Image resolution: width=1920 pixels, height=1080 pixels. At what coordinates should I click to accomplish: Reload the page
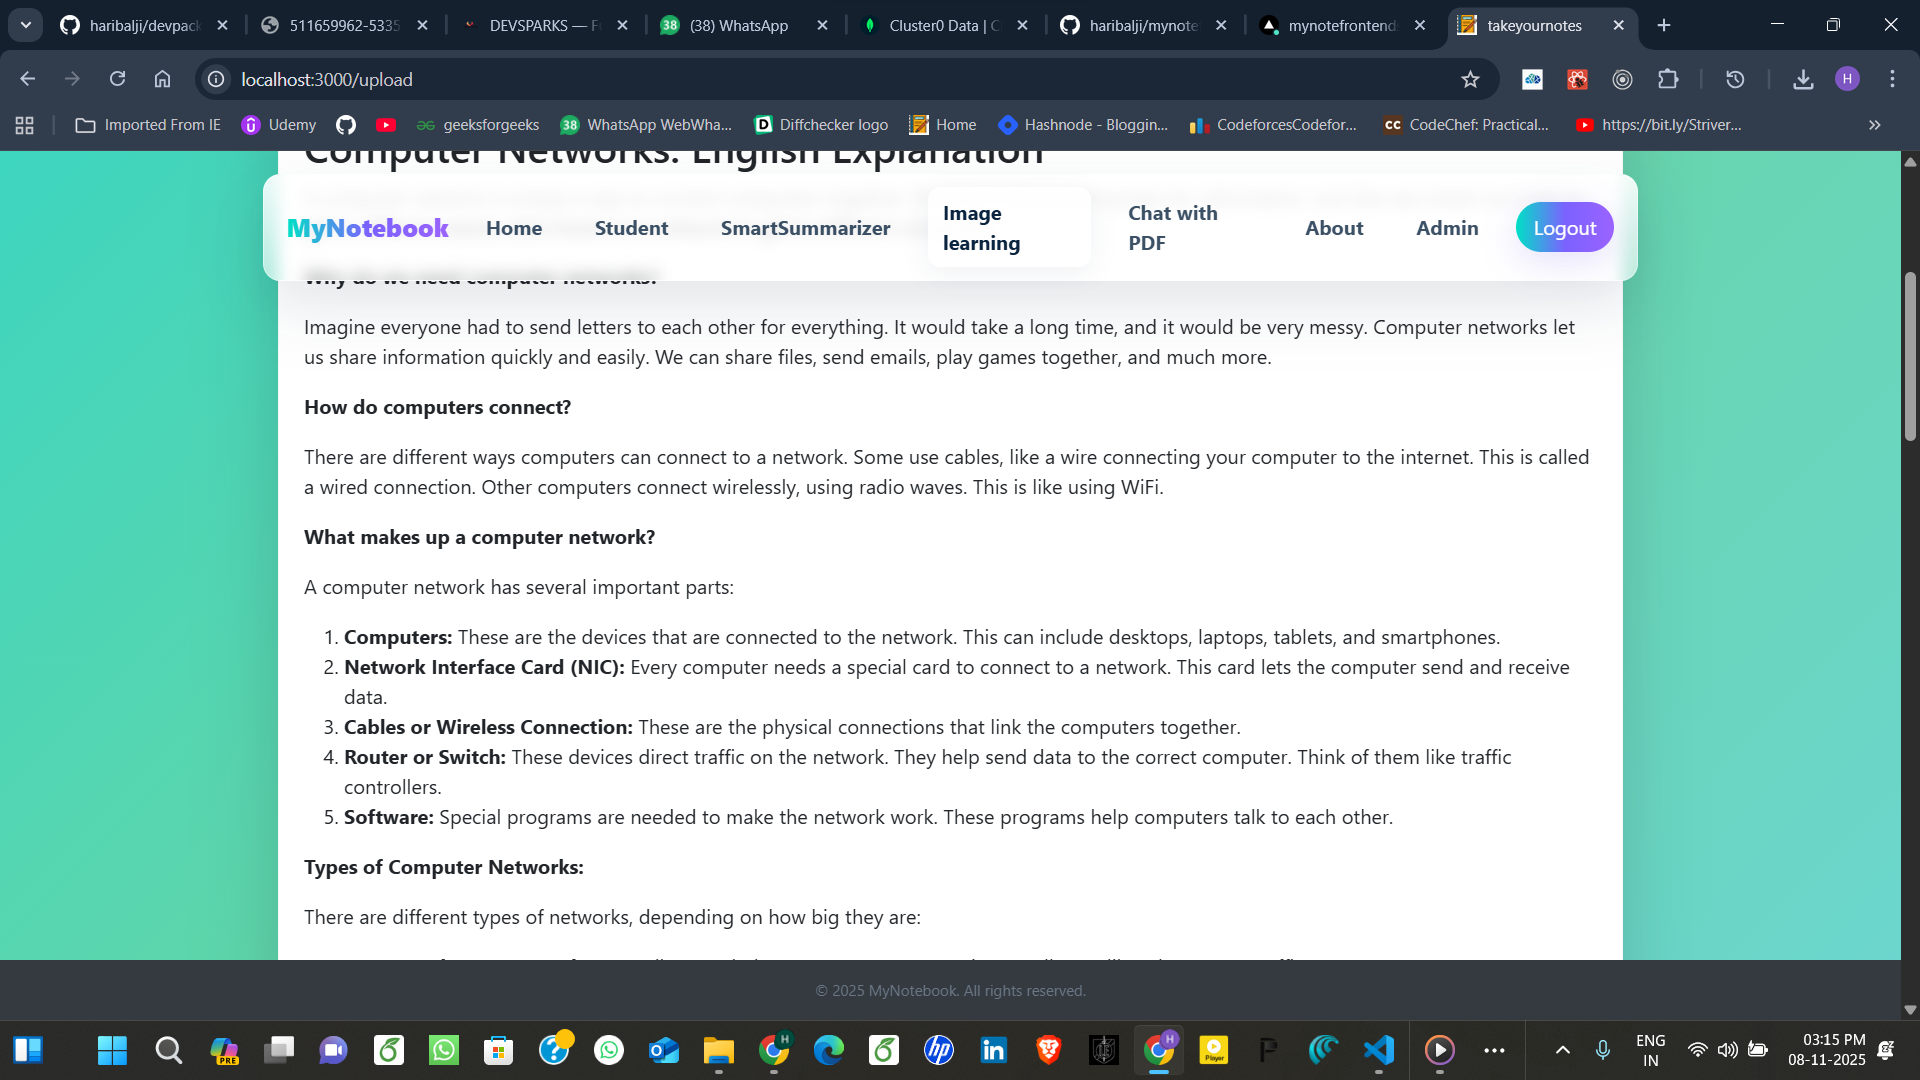[x=118, y=79]
